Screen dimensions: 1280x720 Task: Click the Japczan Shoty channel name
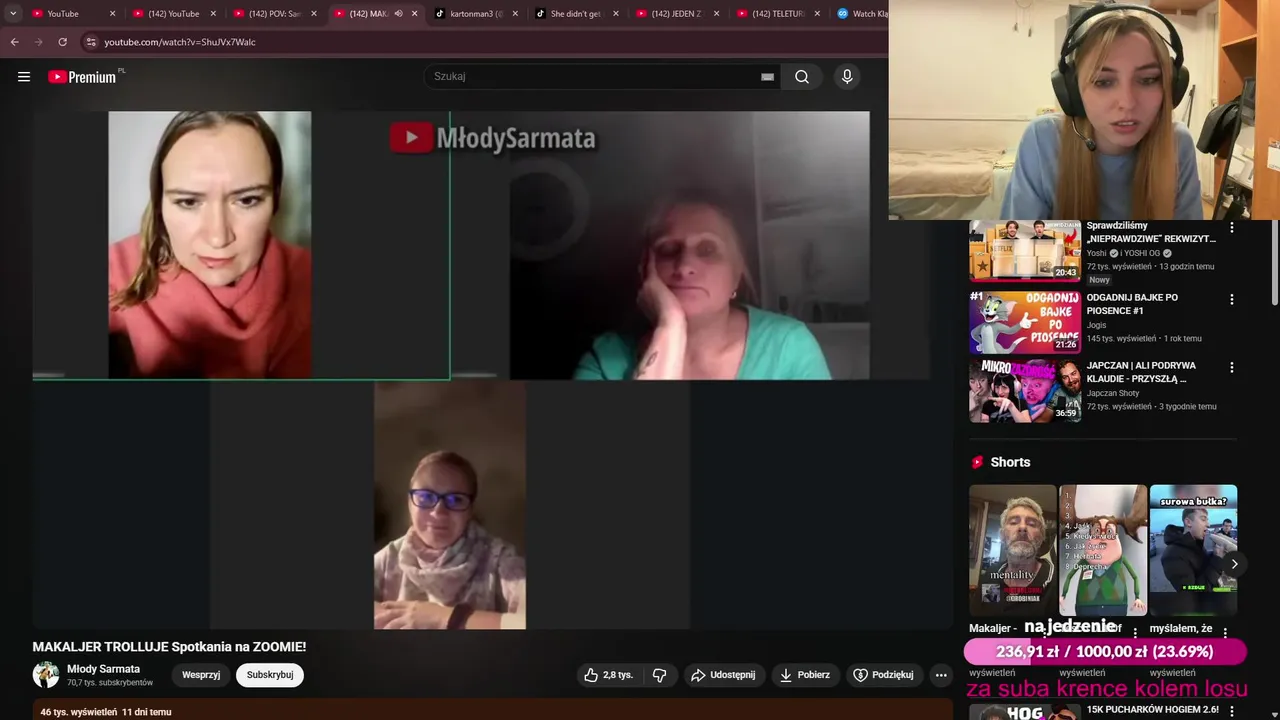1113,393
